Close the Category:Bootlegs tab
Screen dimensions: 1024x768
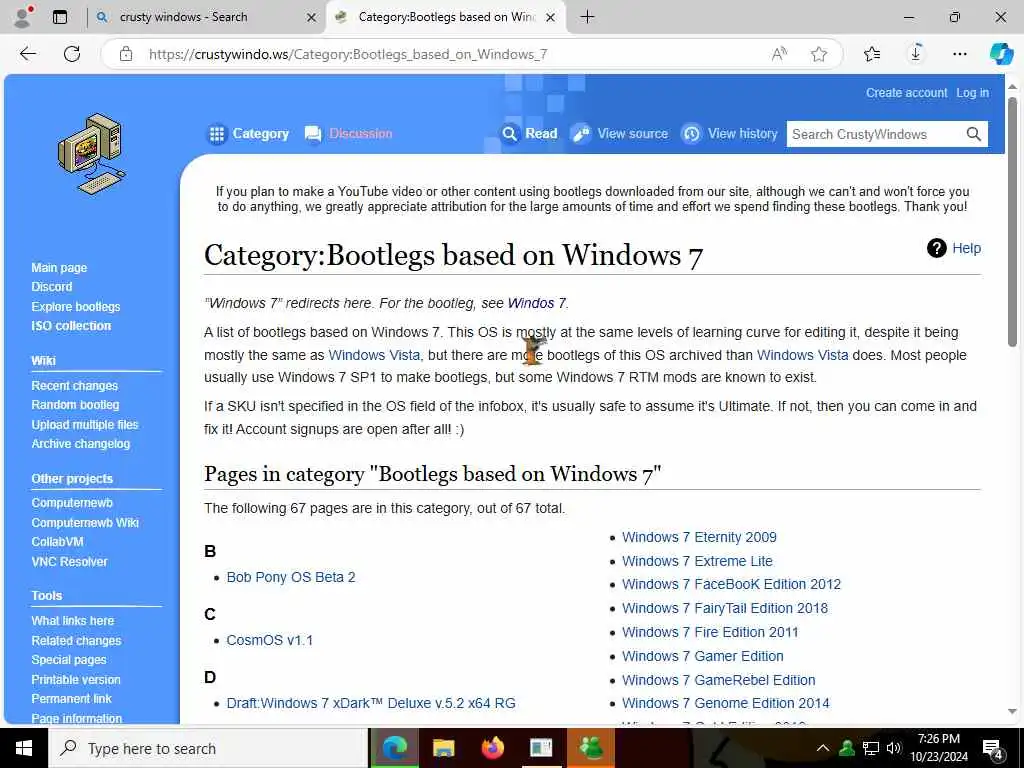pos(551,18)
